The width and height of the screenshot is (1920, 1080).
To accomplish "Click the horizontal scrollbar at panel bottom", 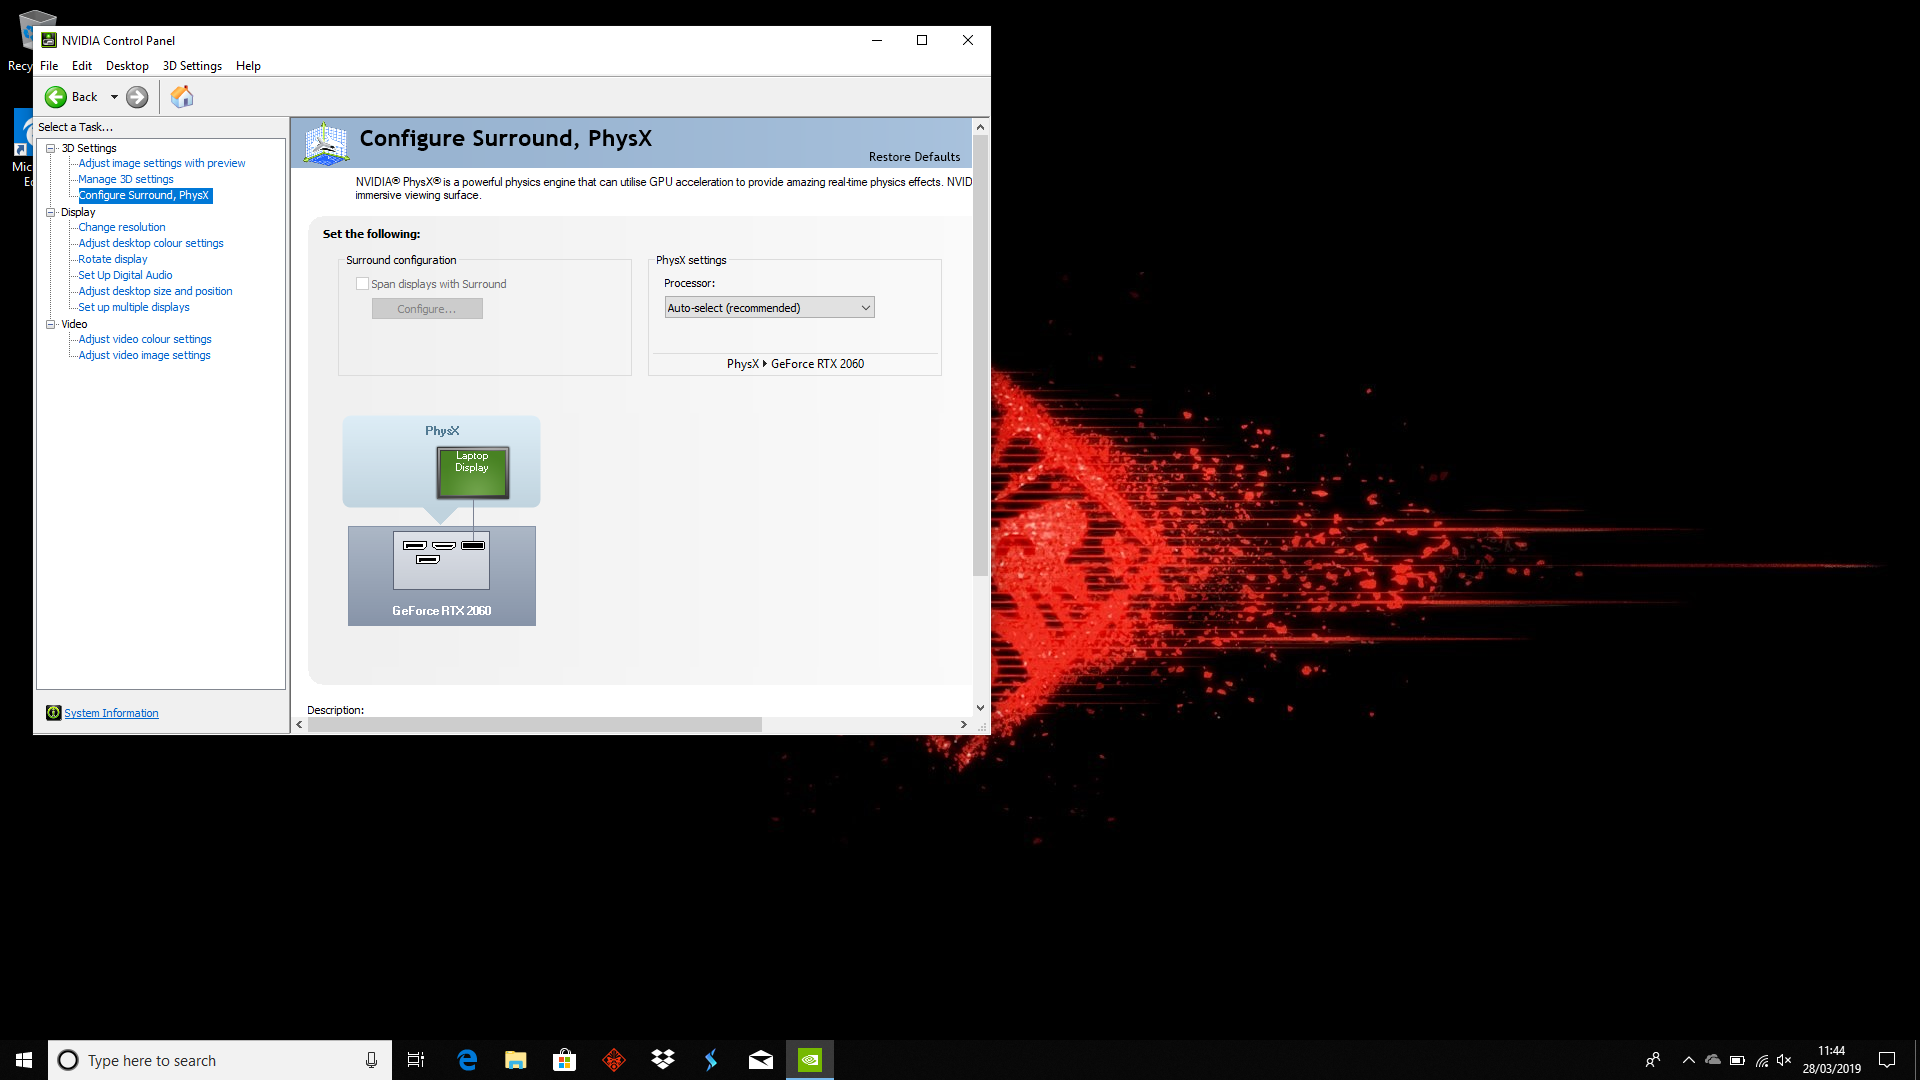I will pos(534,724).
